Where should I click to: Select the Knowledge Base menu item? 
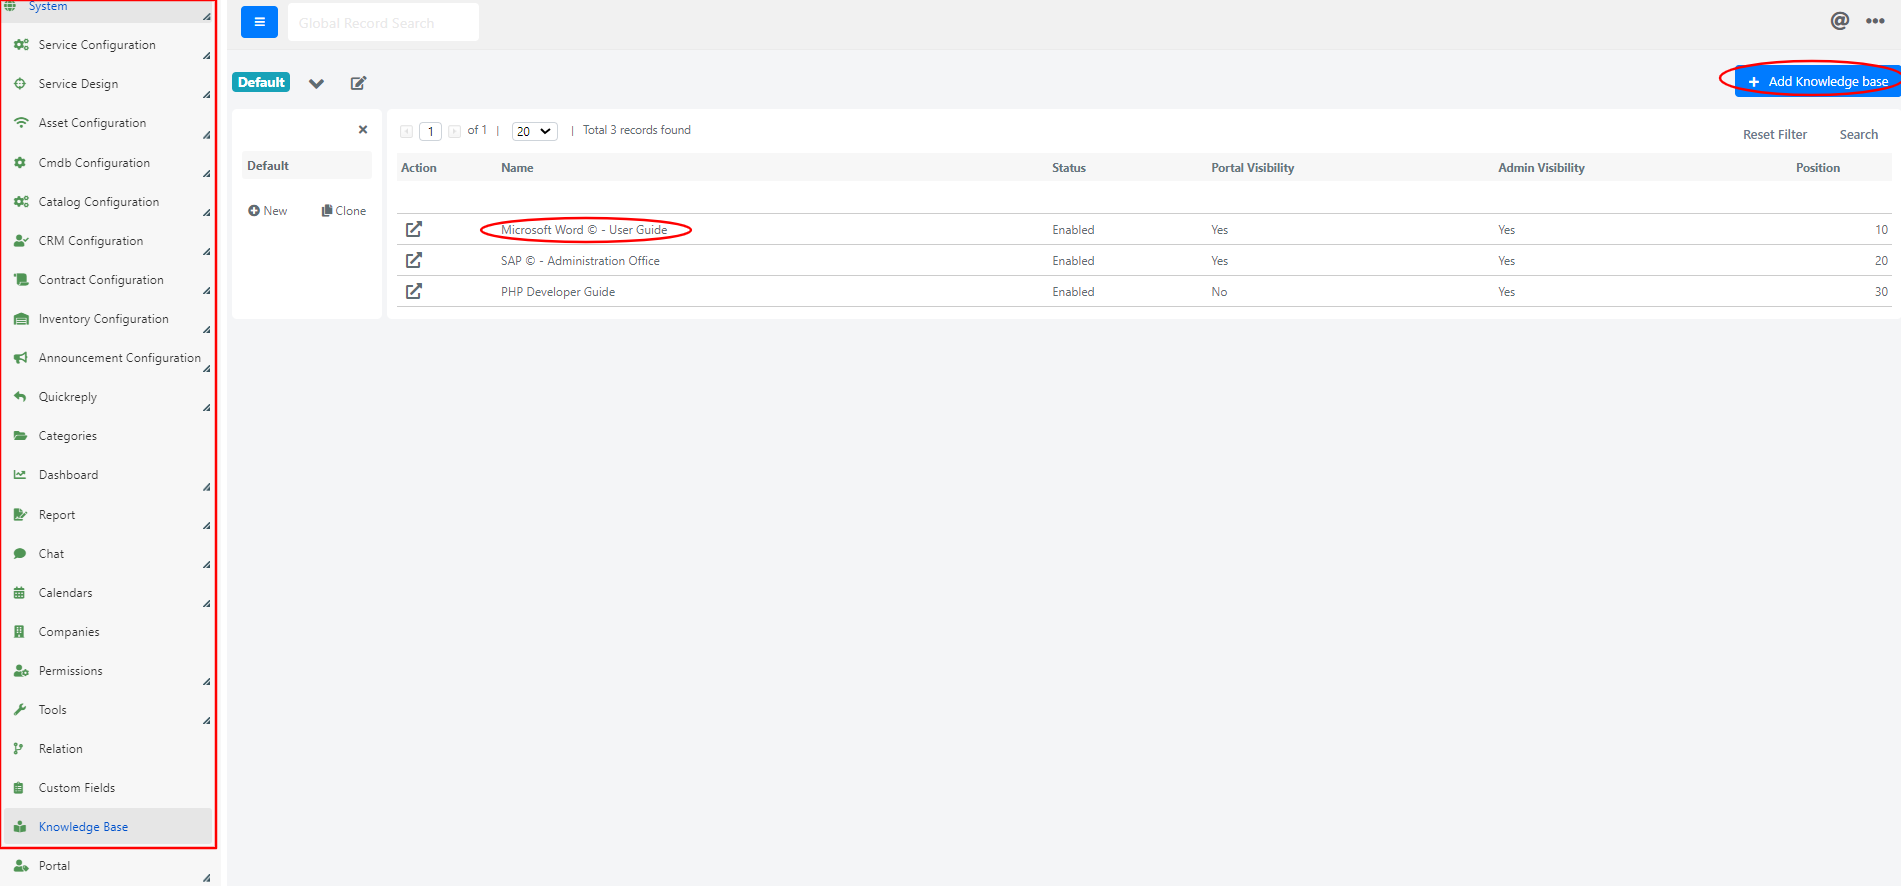(108, 827)
